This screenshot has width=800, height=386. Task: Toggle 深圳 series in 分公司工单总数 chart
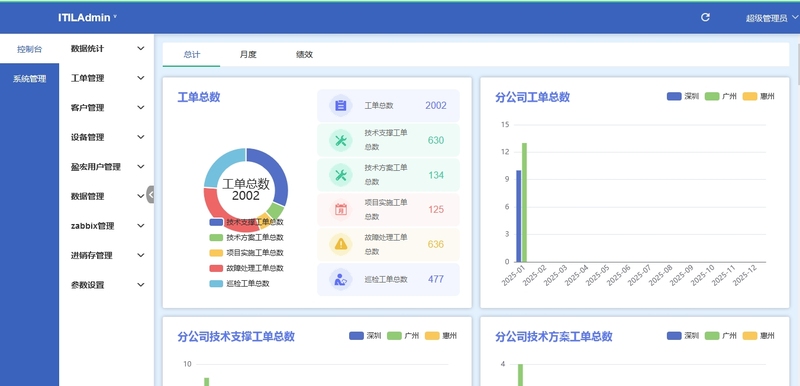pos(683,96)
